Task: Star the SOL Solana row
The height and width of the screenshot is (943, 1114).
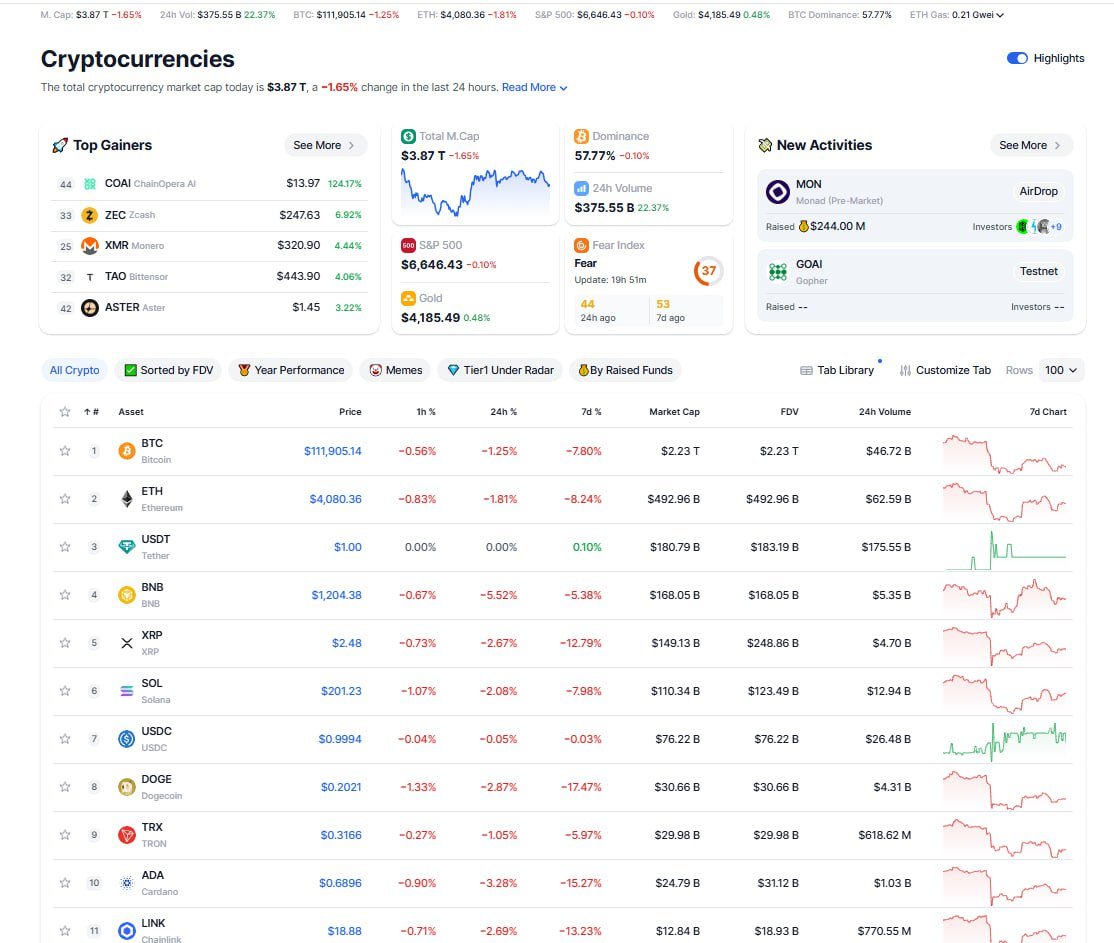Action: click(65, 691)
